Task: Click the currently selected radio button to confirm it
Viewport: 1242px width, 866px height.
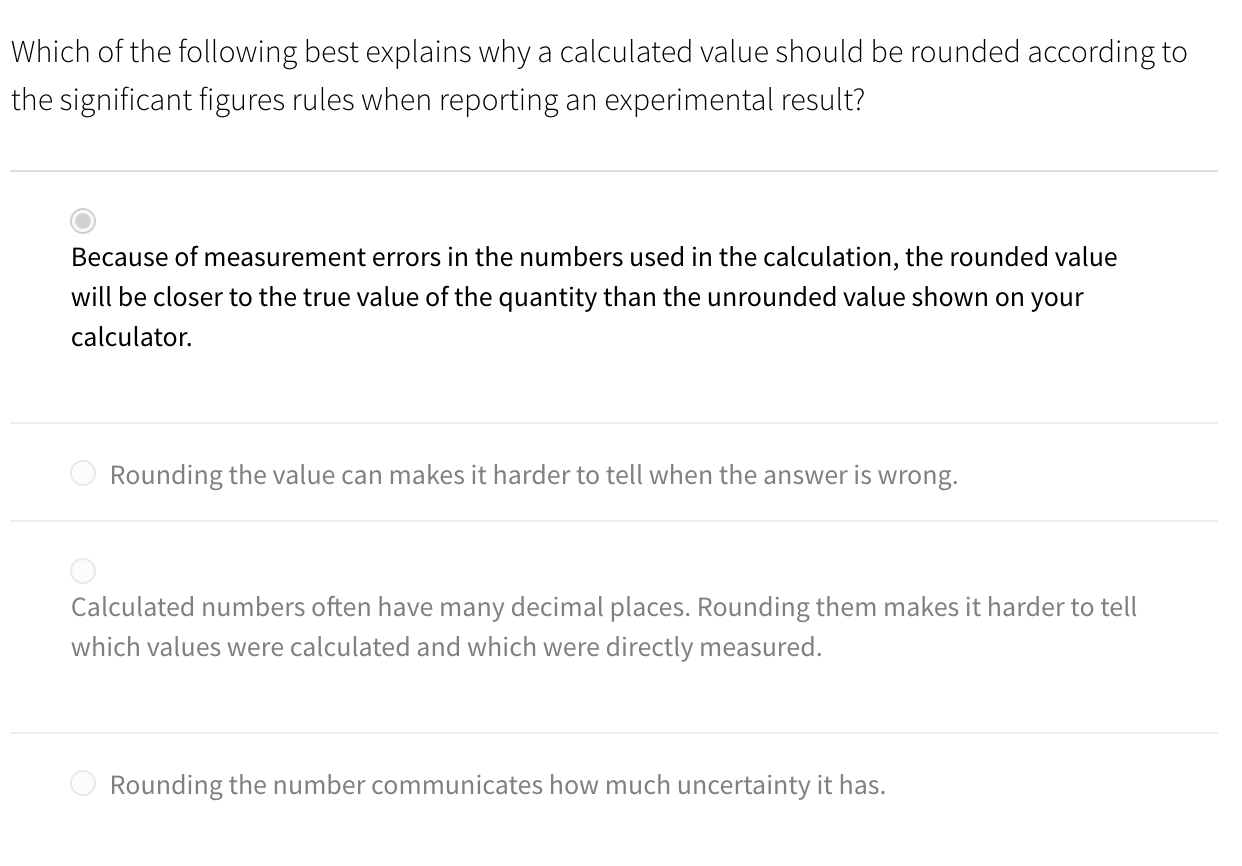Action: (82, 219)
